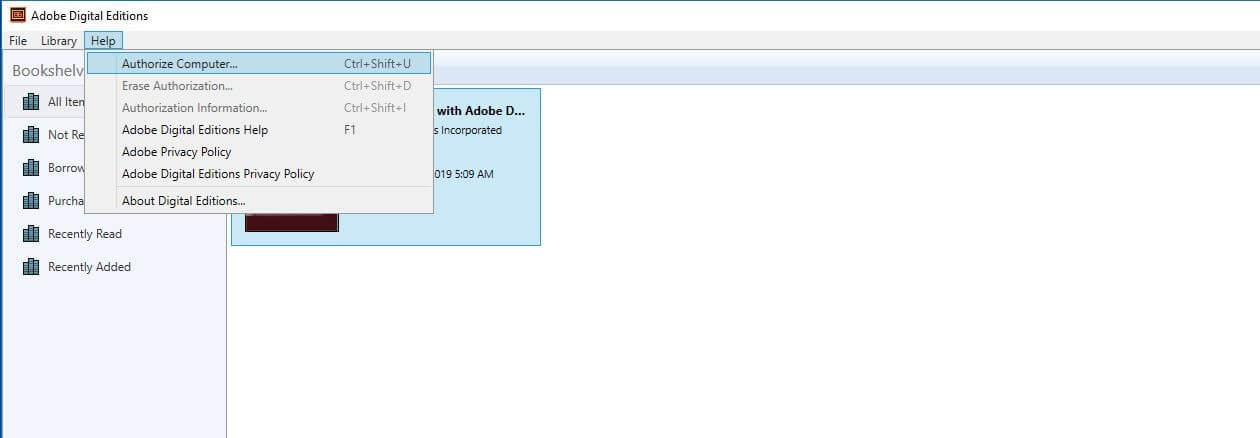Click the Adobe Digital Editions title icon
The image size is (1260, 438).
17,16
